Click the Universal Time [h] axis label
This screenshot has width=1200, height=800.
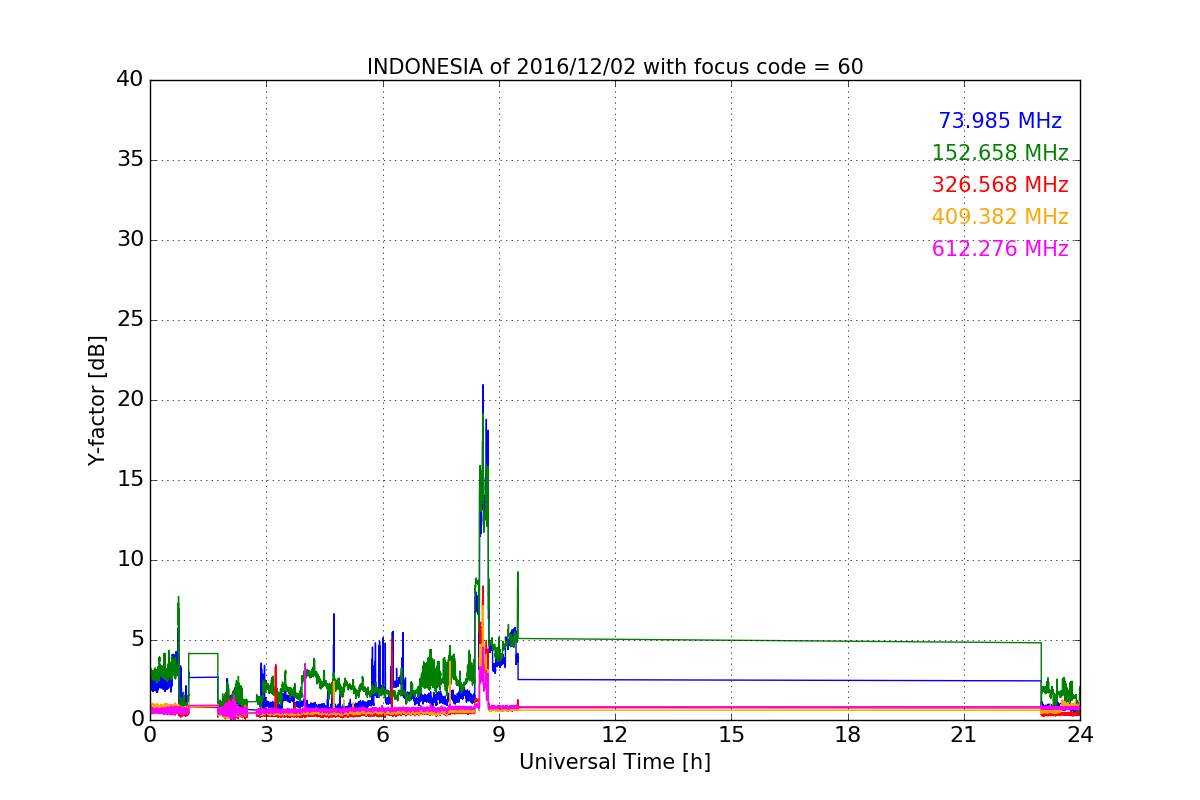(x=615, y=762)
